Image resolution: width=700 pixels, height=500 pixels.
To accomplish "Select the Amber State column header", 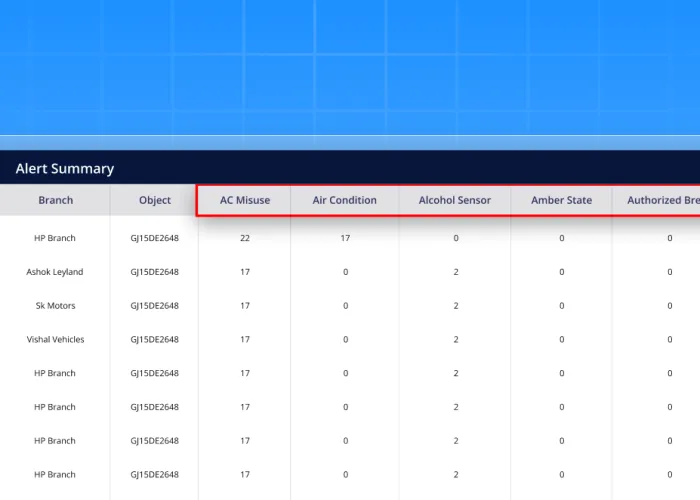I will tap(561, 200).
